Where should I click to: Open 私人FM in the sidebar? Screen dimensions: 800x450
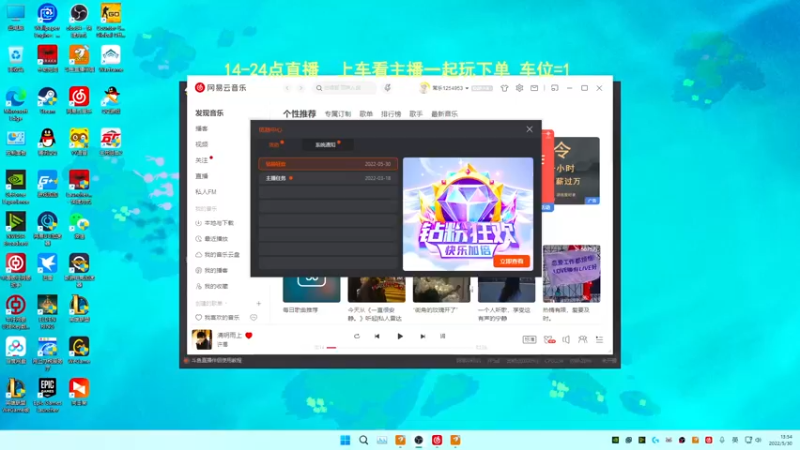[x=206, y=192]
